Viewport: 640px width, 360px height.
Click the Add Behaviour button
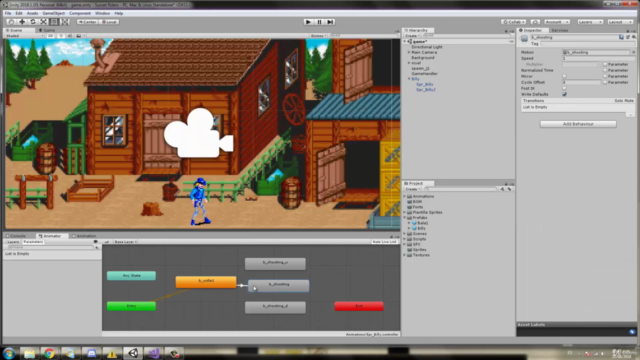pyautogui.click(x=578, y=124)
